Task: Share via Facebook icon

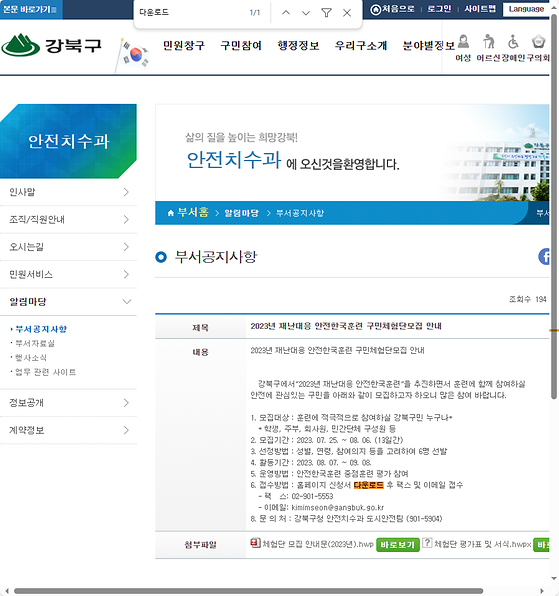Action: 544,257
